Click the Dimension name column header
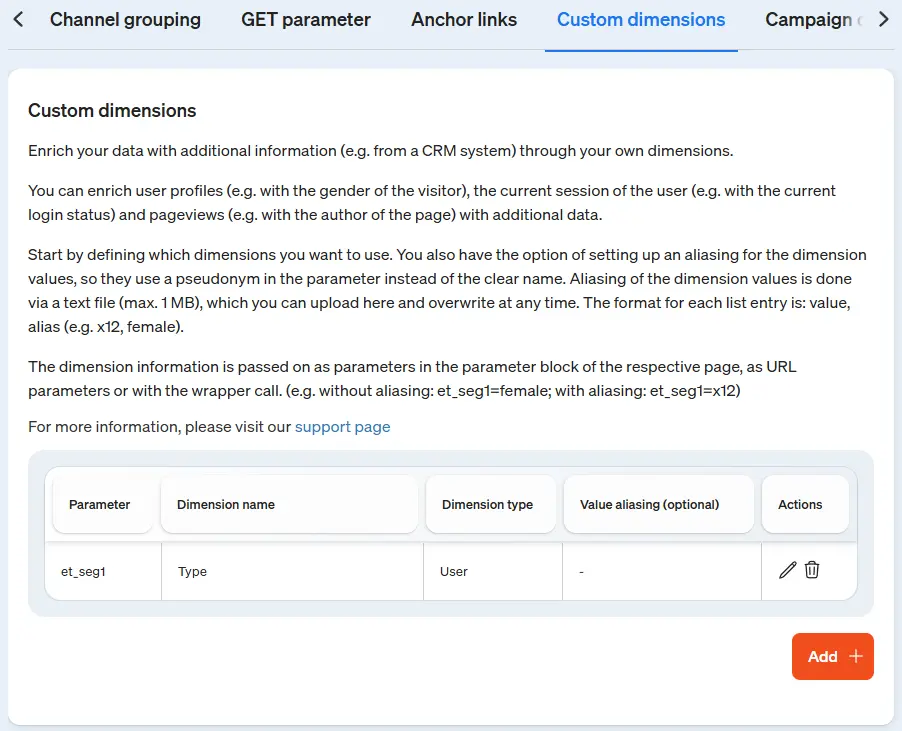The width and height of the screenshot is (902, 731). pos(226,505)
